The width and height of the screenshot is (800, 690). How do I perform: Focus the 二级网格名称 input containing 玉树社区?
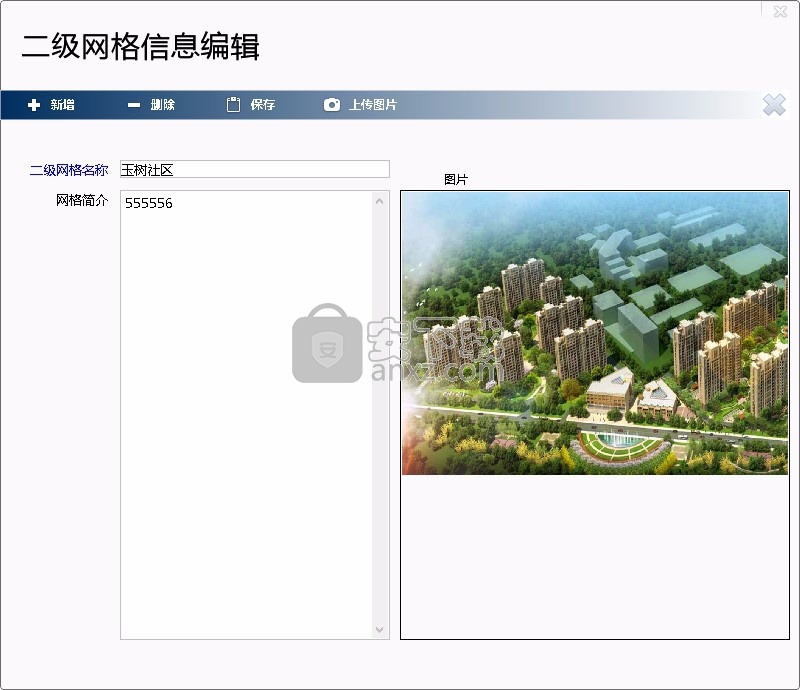(254, 170)
